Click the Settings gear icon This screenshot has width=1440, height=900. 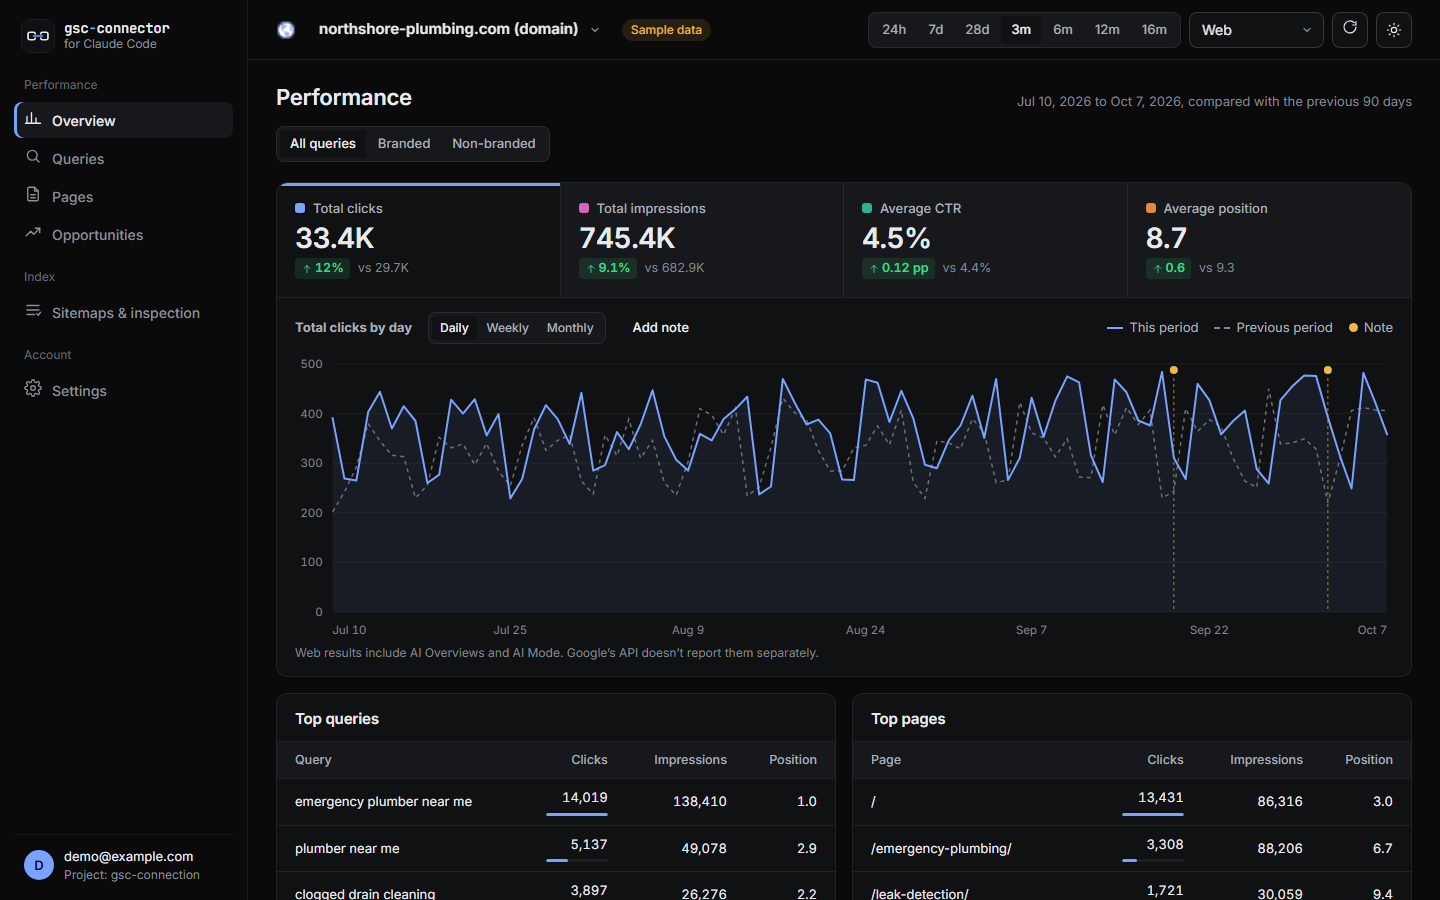pos(33,389)
